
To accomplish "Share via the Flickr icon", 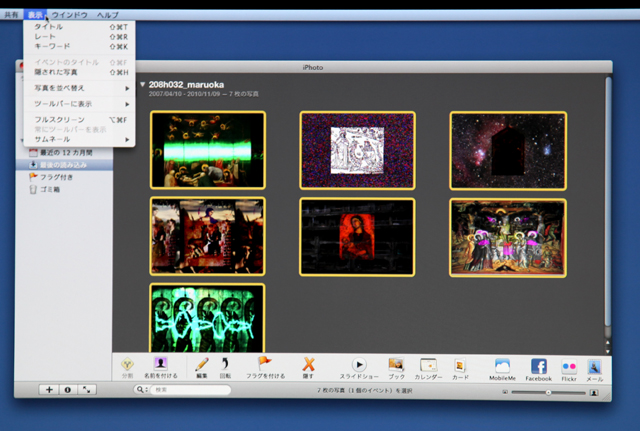I will [569, 367].
